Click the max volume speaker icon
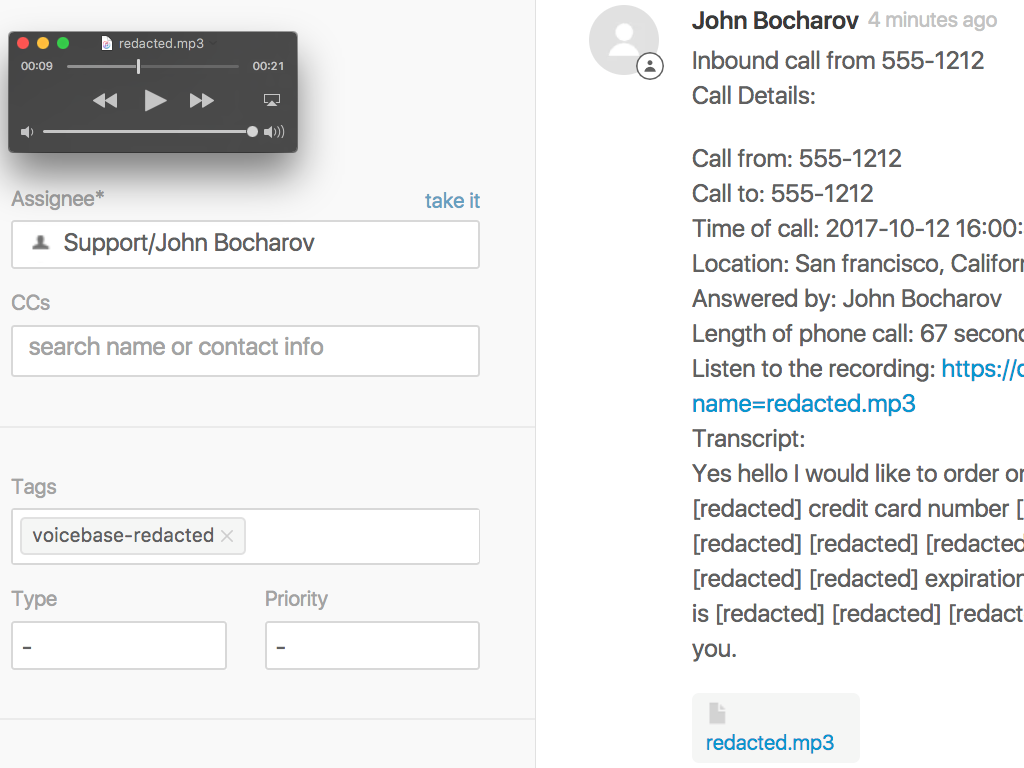The height and width of the screenshot is (768, 1024). pyautogui.click(x=274, y=132)
